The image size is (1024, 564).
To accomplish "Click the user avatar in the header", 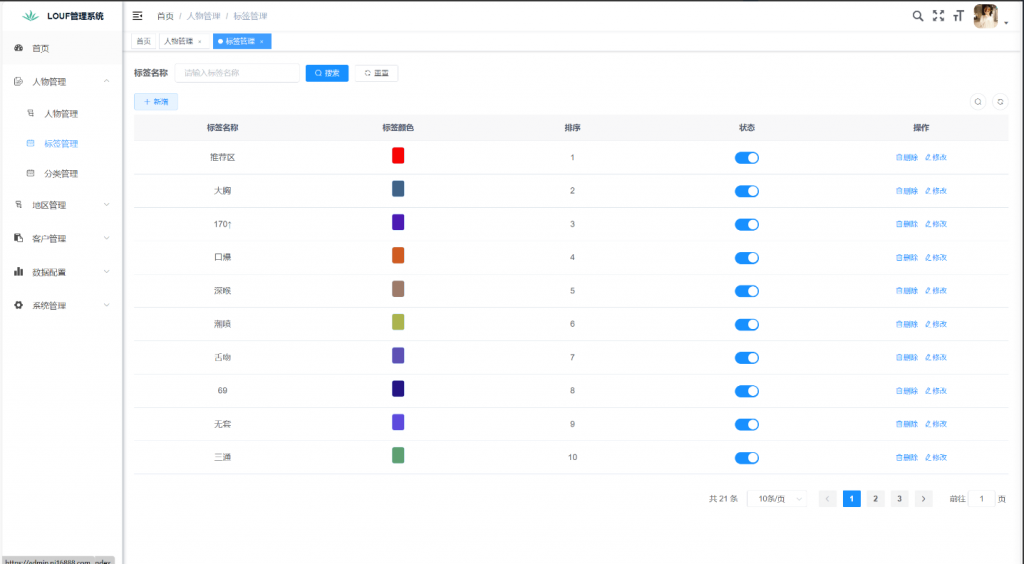I will pos(986,16).
